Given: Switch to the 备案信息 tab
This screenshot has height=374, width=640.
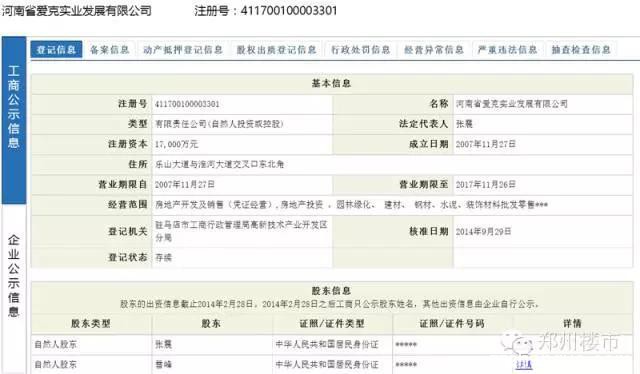Looking at the screenshot, I should 109,50.
